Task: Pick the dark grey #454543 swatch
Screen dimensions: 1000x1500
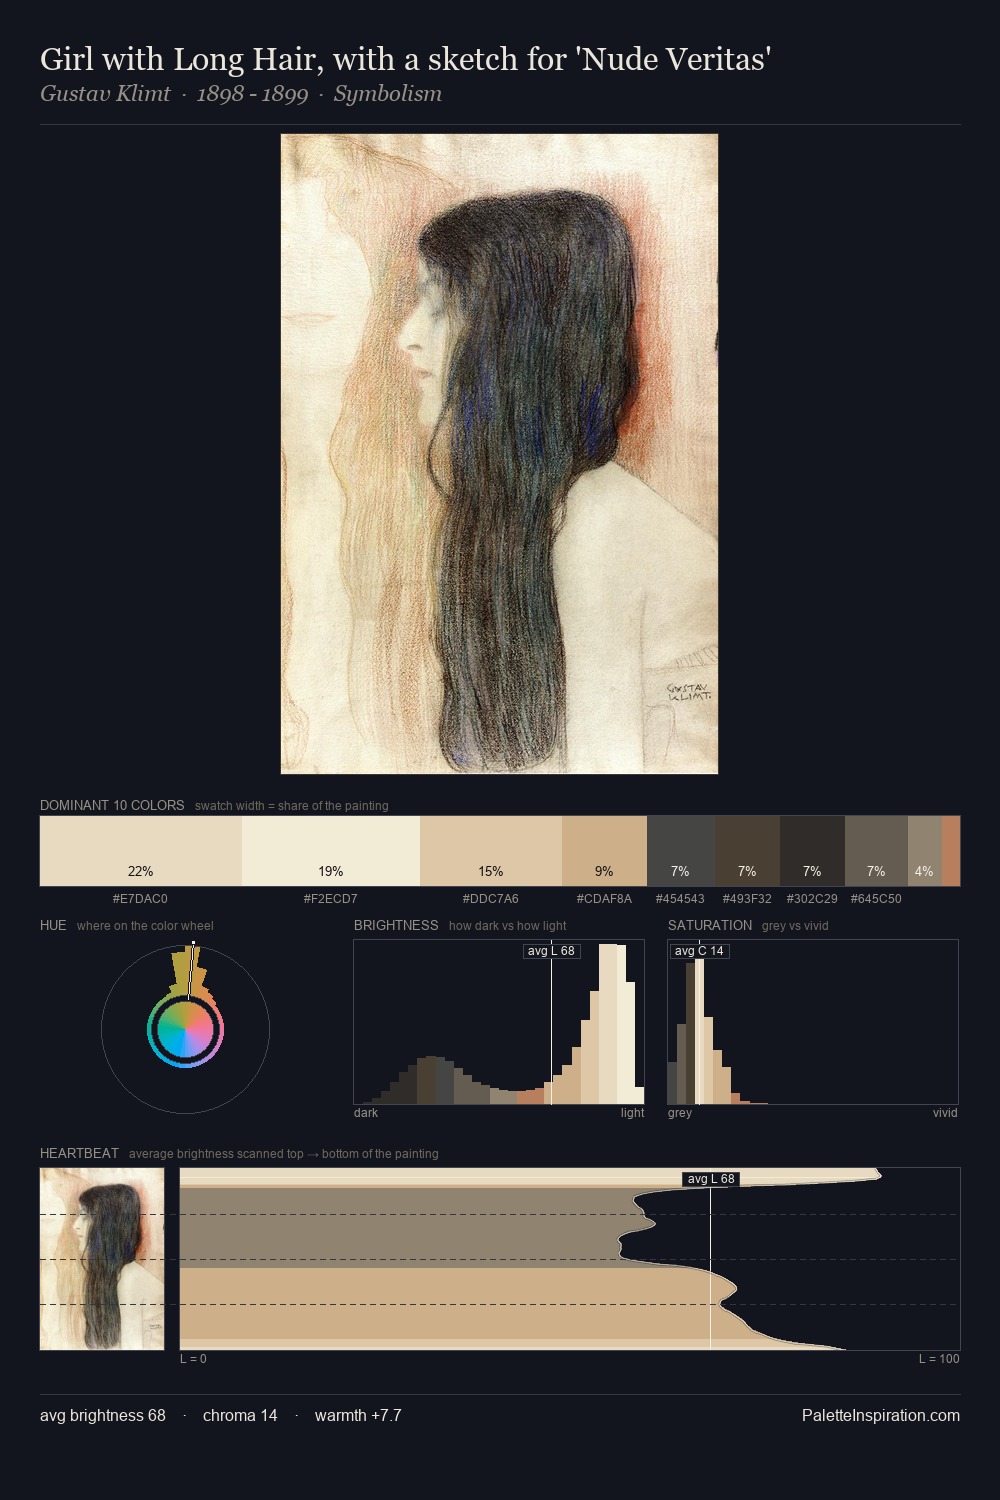Action: (681, 851)
